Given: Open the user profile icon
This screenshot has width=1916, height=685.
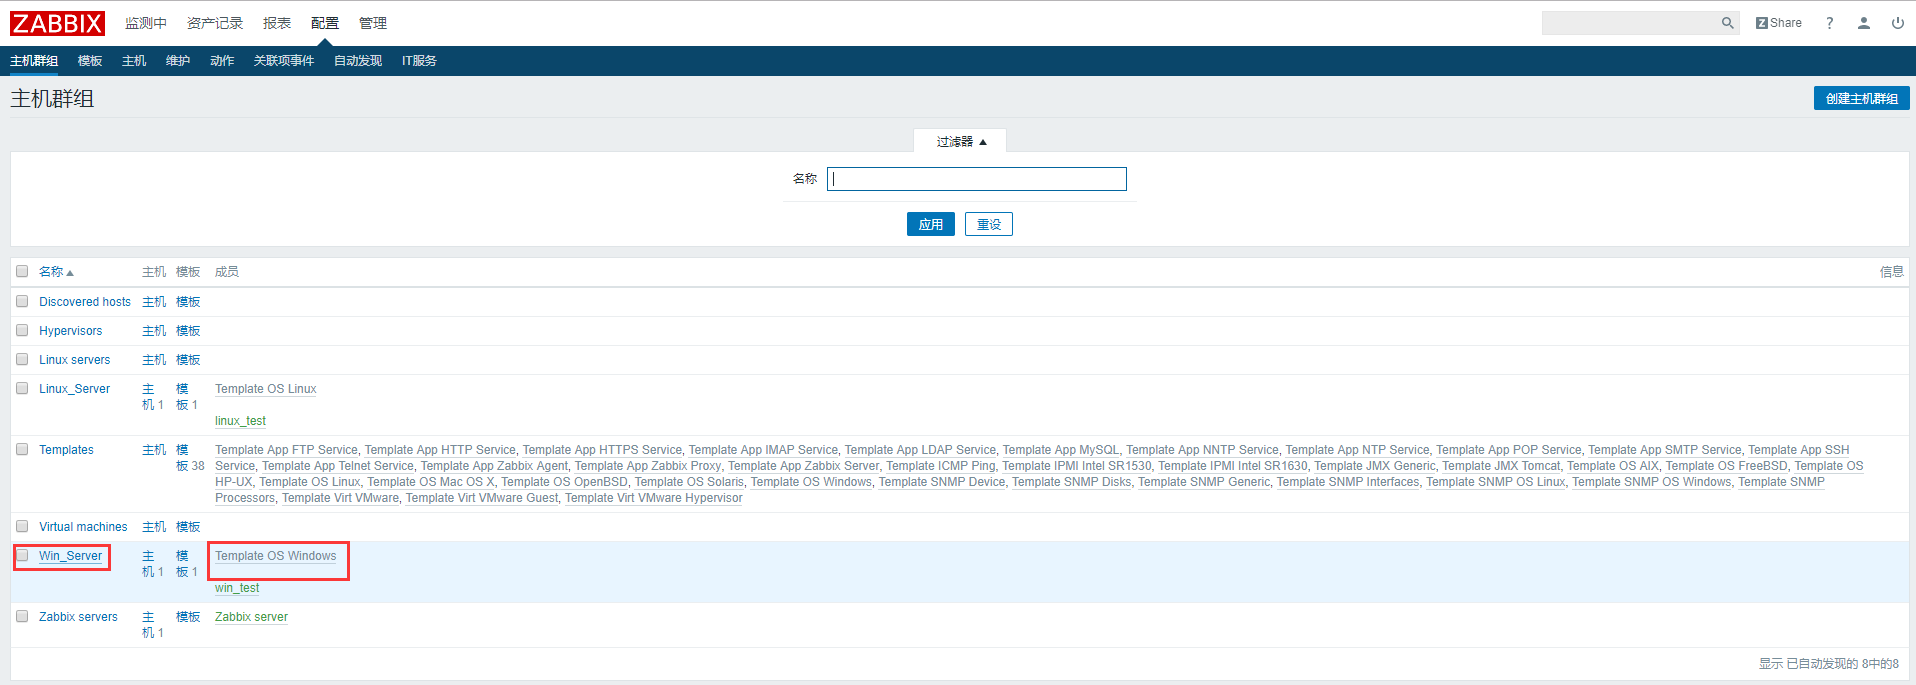Looking at the screenshot, I should 1864,23.
